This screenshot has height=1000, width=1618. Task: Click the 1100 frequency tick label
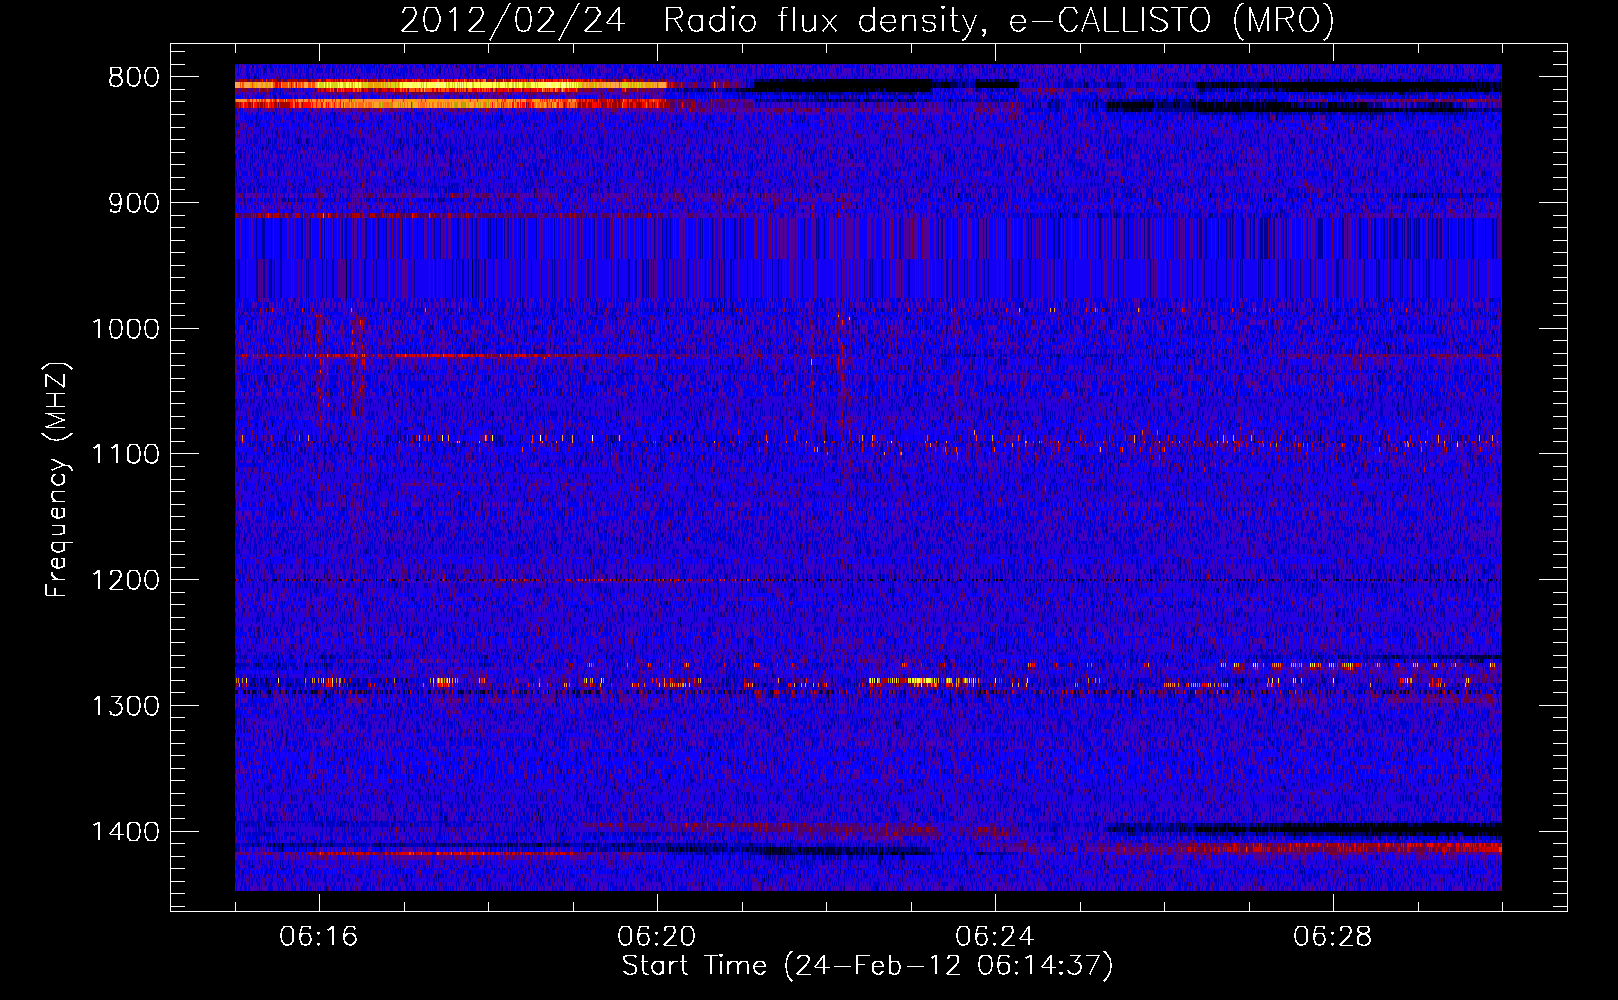pyautogui.click(x=125, y=454)
